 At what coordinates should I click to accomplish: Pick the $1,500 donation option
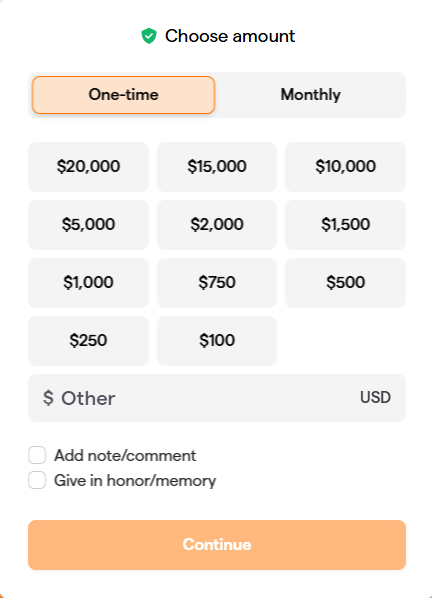pyautogui.click(x=345, y=225)
